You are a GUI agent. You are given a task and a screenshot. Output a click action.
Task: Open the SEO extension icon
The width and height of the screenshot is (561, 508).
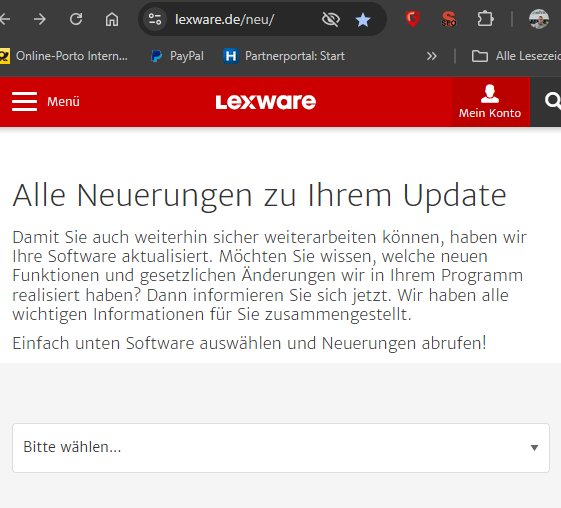point(449,19)
